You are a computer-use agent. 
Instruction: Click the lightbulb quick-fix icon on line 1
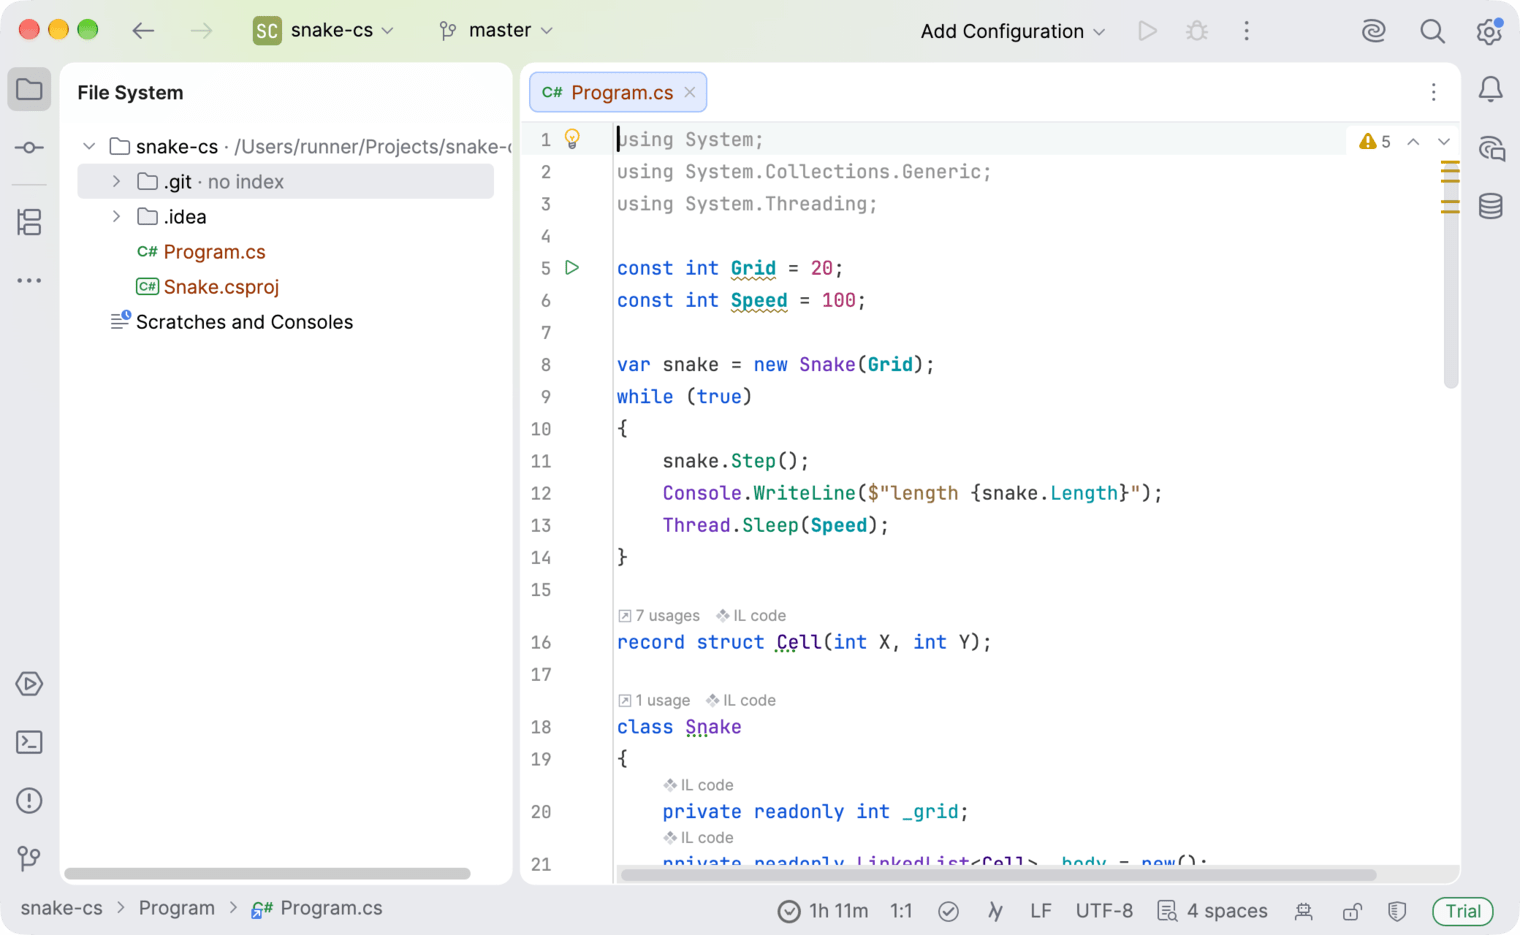(572, 139)
